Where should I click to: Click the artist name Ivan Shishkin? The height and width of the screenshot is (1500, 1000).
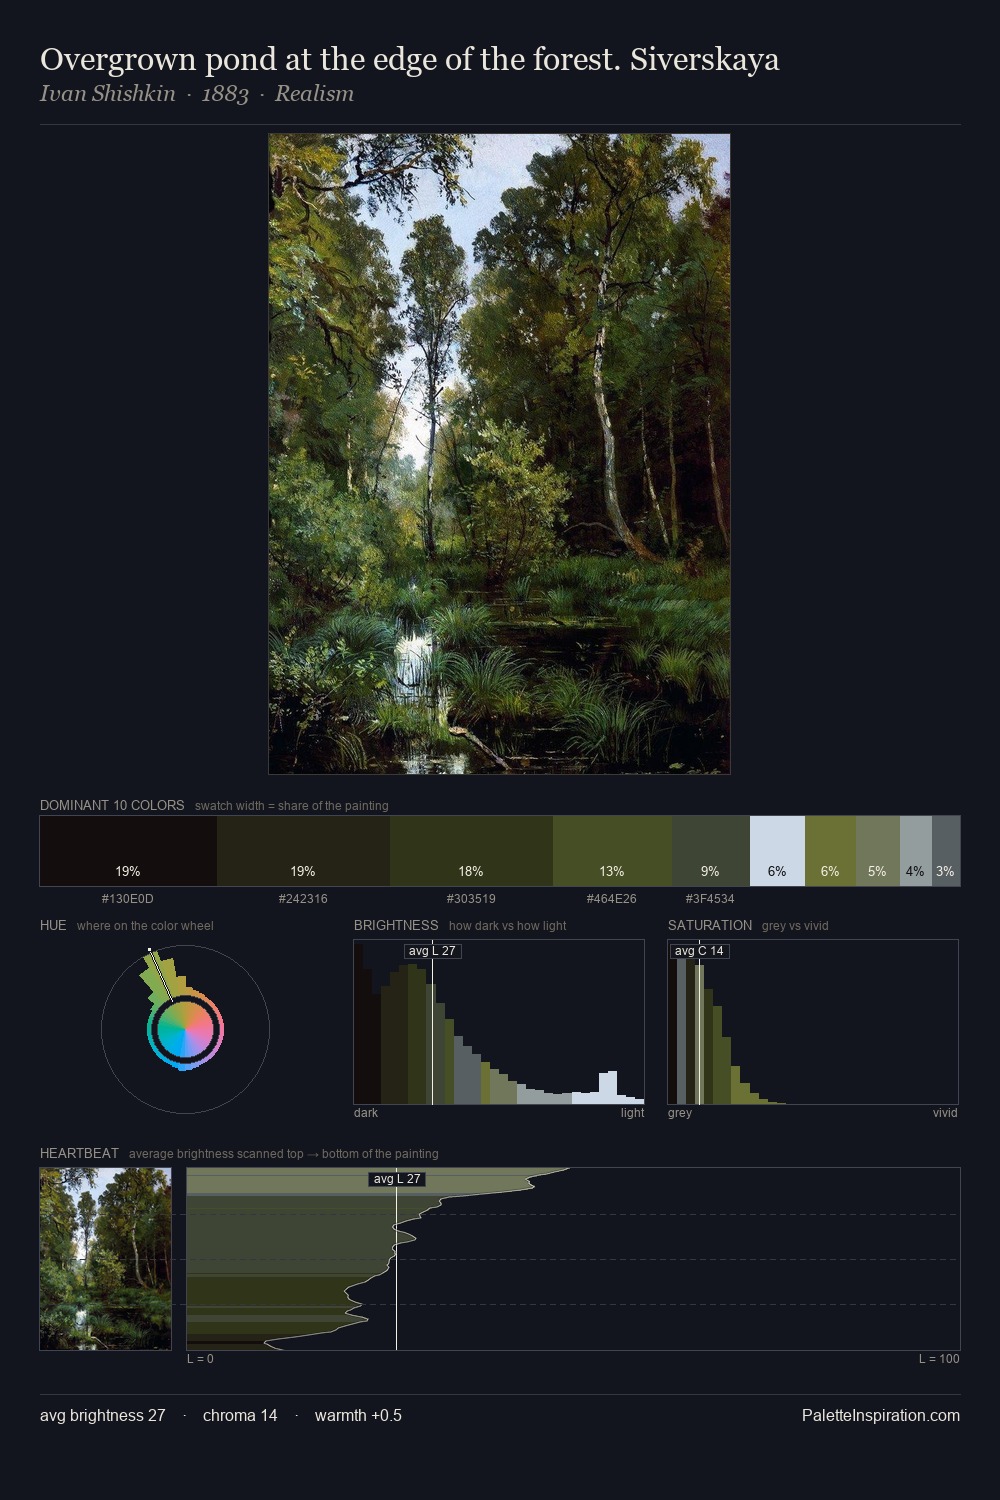coord(107,94)
